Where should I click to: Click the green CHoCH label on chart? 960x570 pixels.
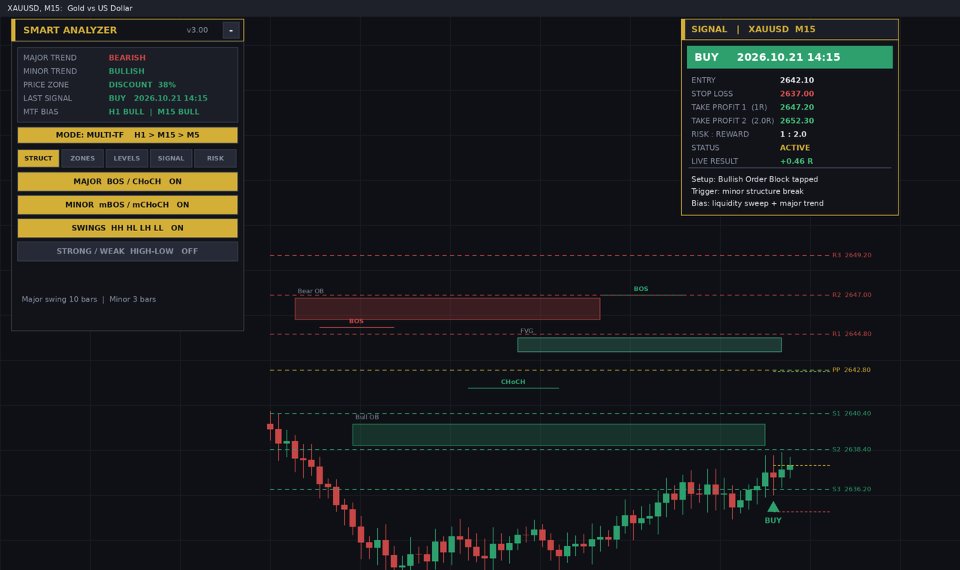click(x=513, y=382)
